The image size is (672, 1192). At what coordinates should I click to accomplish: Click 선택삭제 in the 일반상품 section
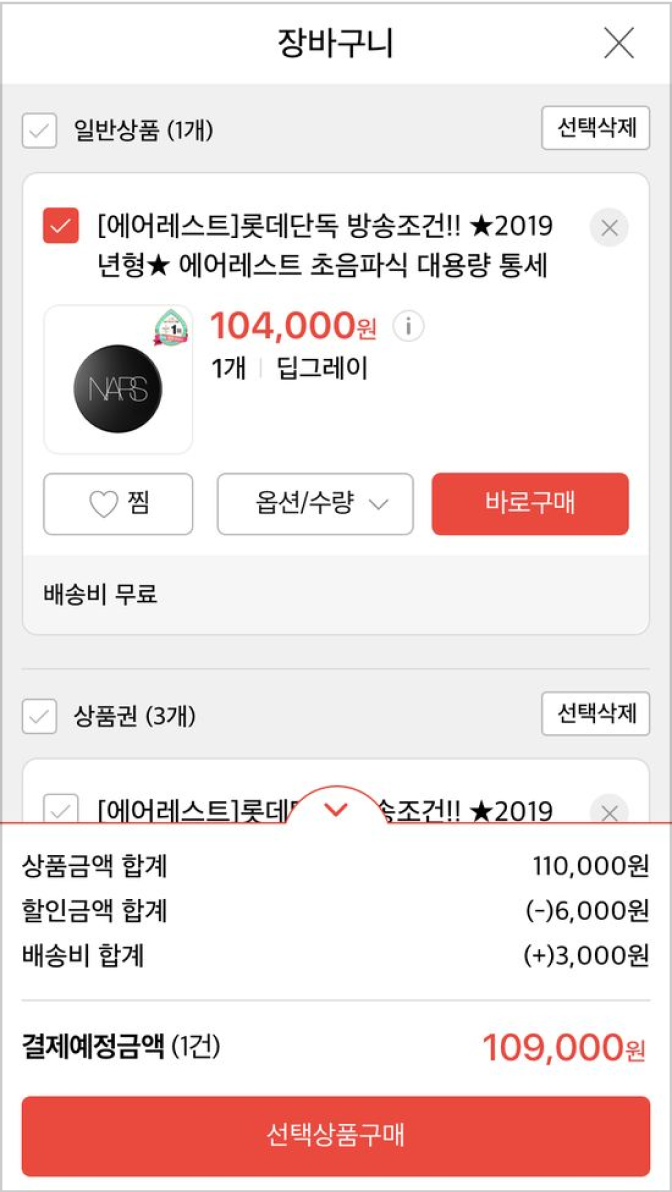(596, 129)
